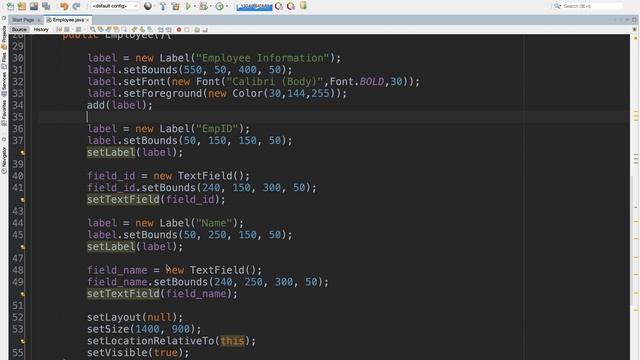This screenshot has width=640, height=360.
Task: Click the highlighted 'this' keyword
Action: 232,341
